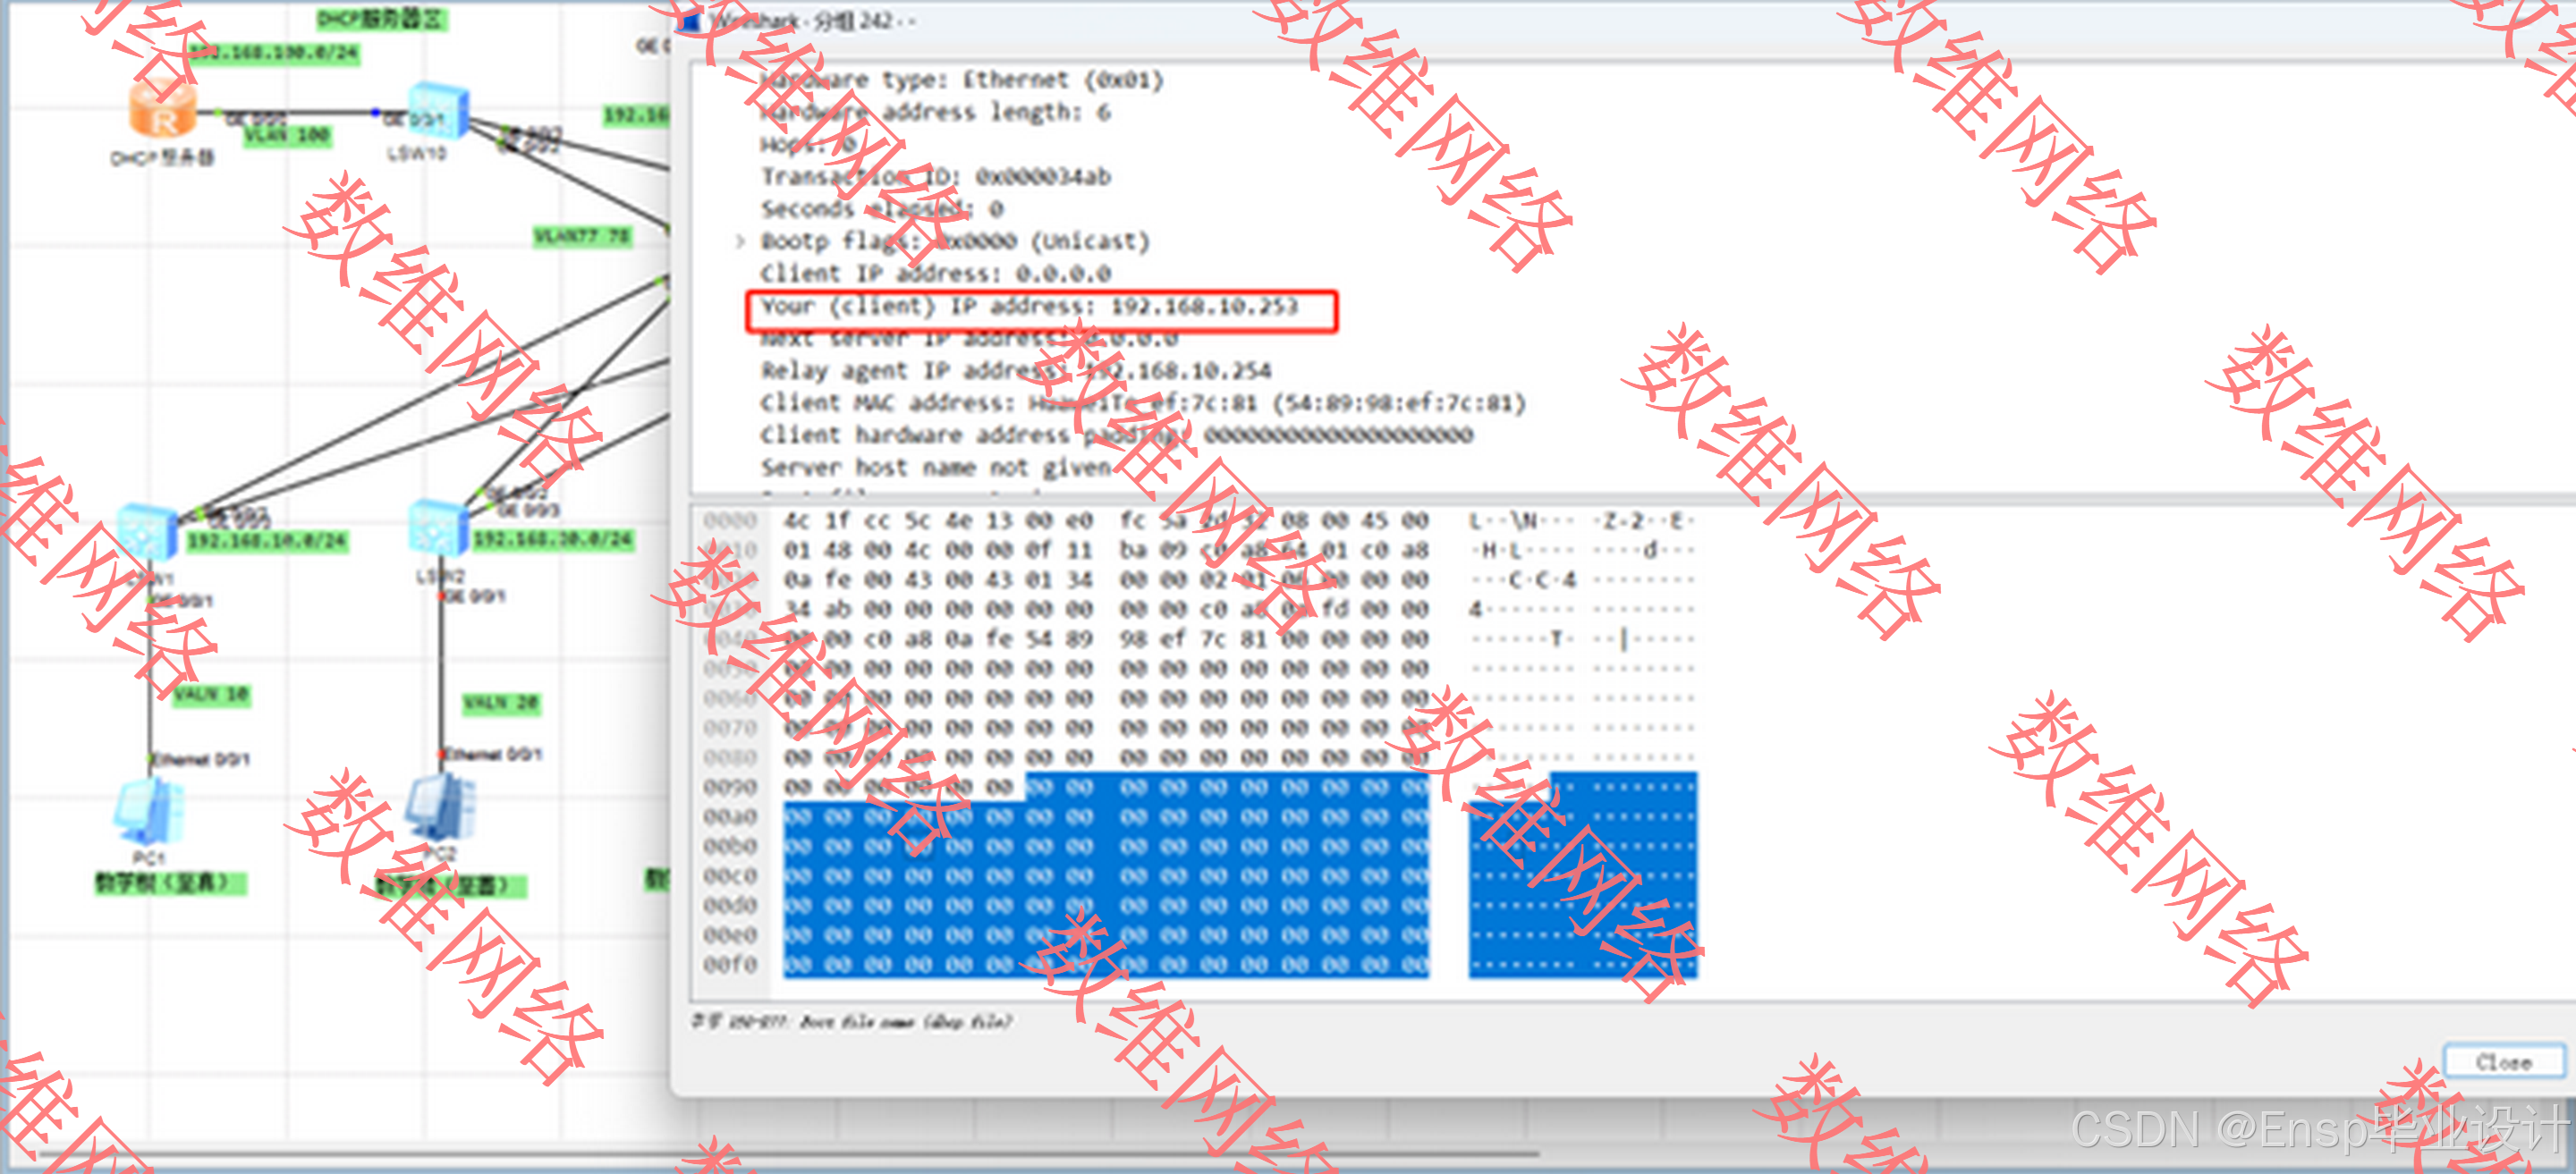The image size is (2576, 1174).
Task: Close the Wireshark packet dialog
Action: [x=2503, y=1062]
